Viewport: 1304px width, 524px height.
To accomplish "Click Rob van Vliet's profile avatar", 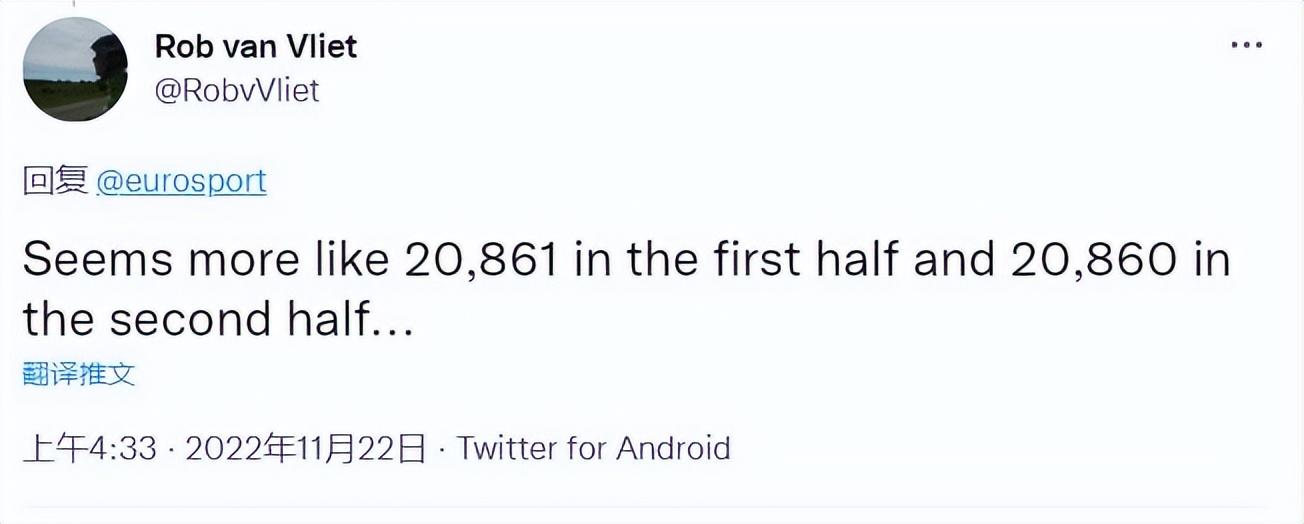I will pos(75,70).
